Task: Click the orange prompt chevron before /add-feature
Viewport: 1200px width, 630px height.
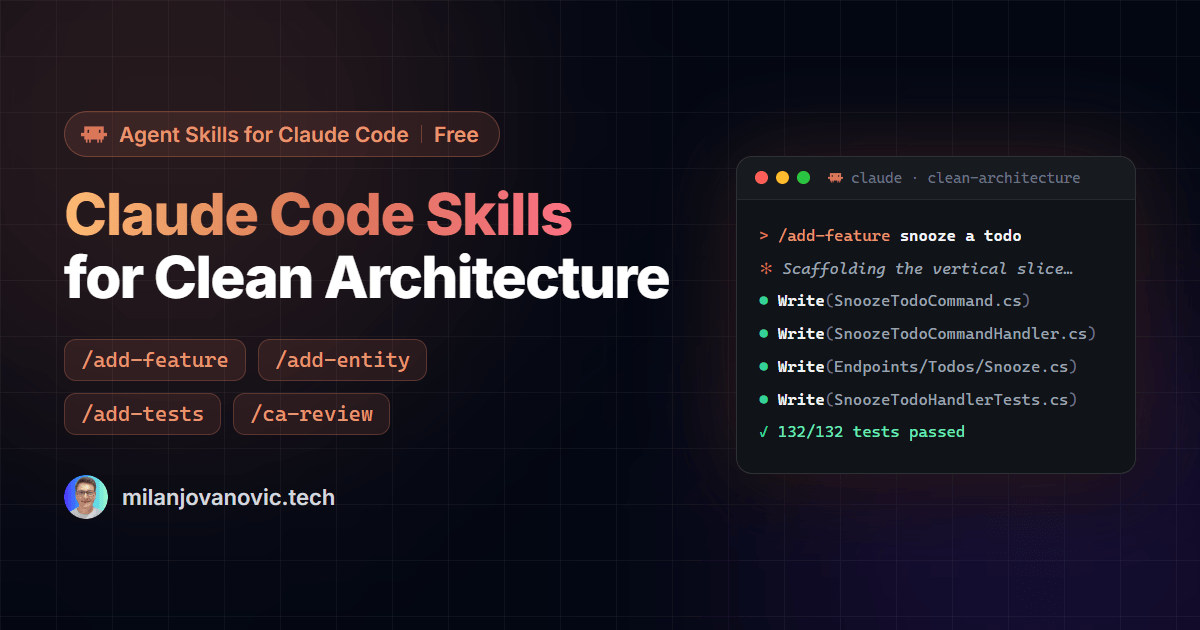Action: click(x=764, y=236)
